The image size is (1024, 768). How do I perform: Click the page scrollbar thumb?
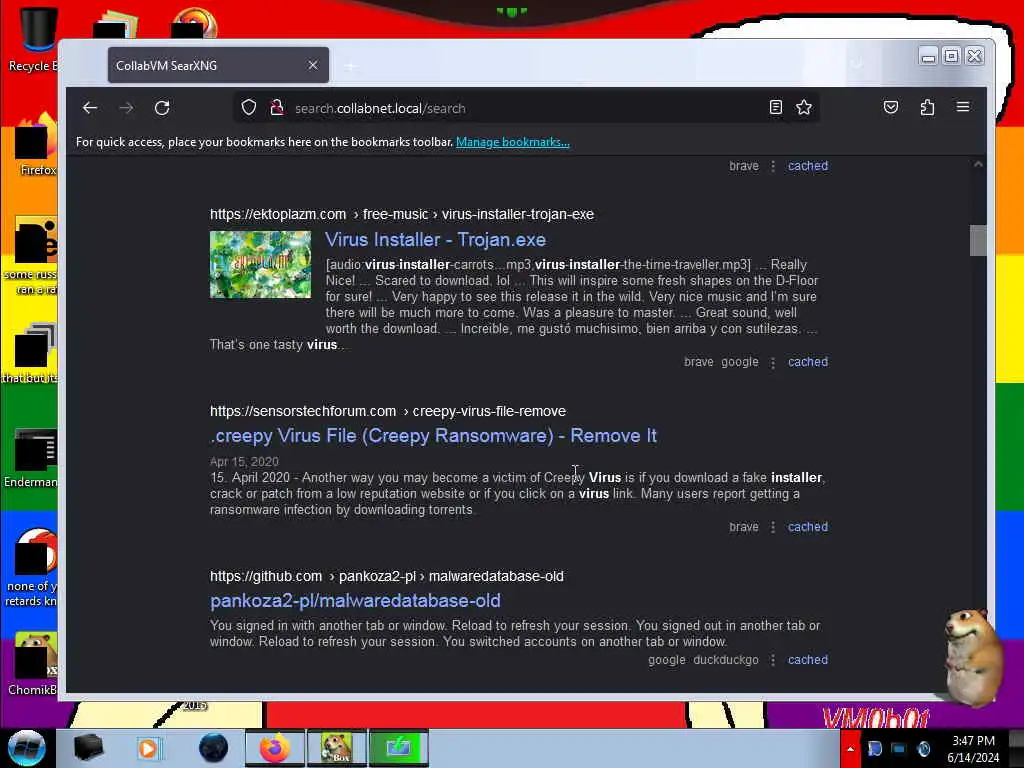978,240
